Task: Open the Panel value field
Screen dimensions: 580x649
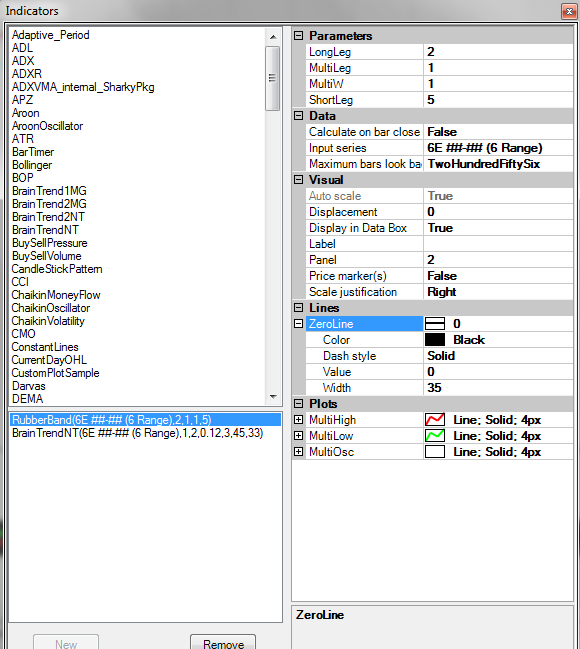Action: coord(498,260)
